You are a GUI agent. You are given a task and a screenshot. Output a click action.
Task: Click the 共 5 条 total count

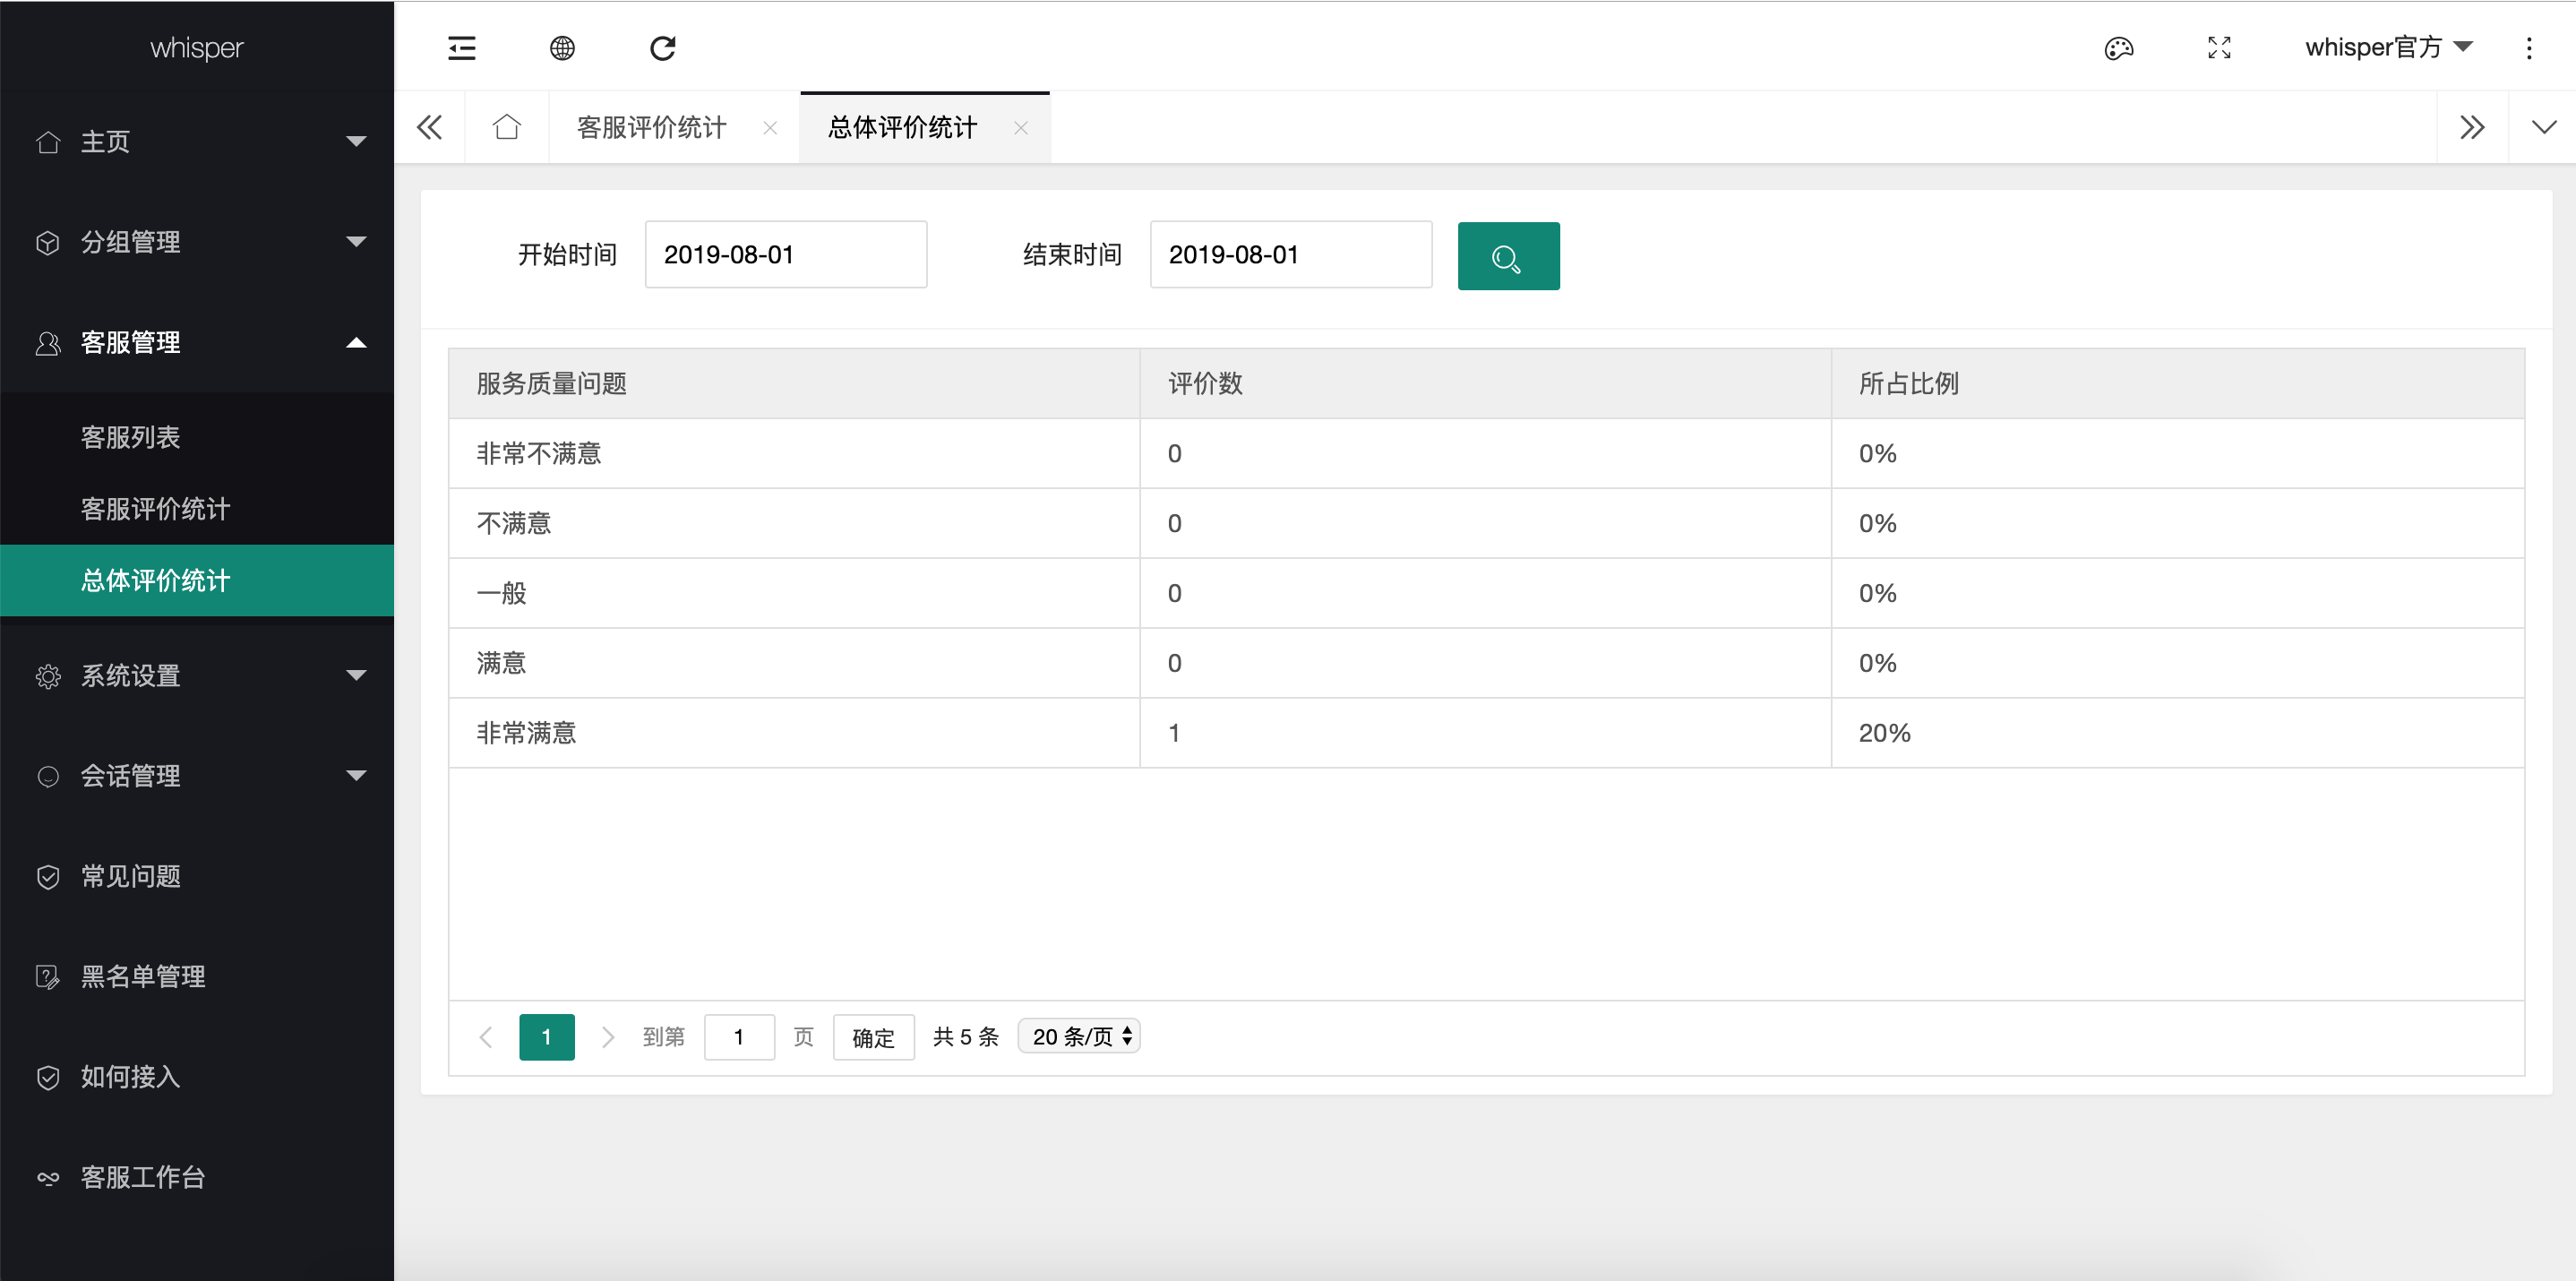click(x=966, y=1037)
